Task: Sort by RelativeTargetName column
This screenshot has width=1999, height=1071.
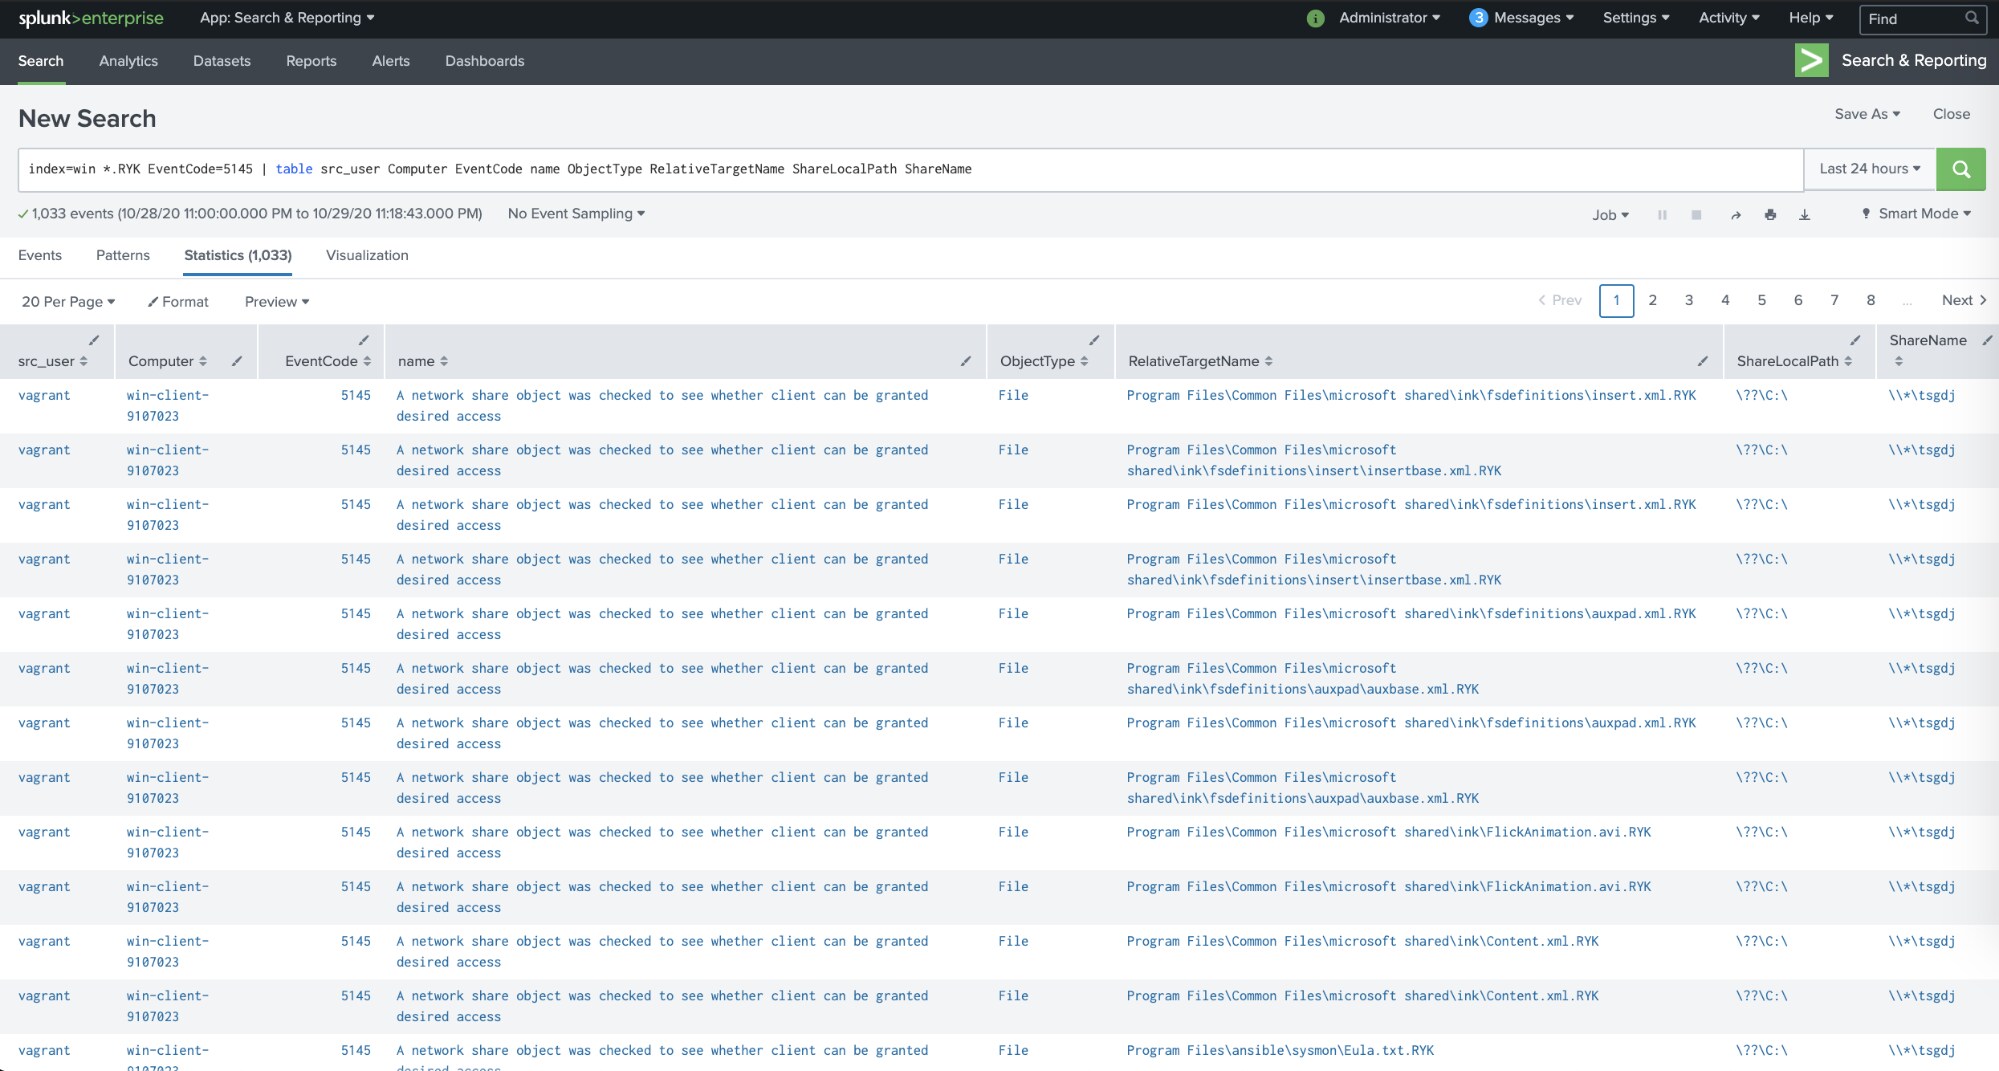Action: click(1200, 361)
